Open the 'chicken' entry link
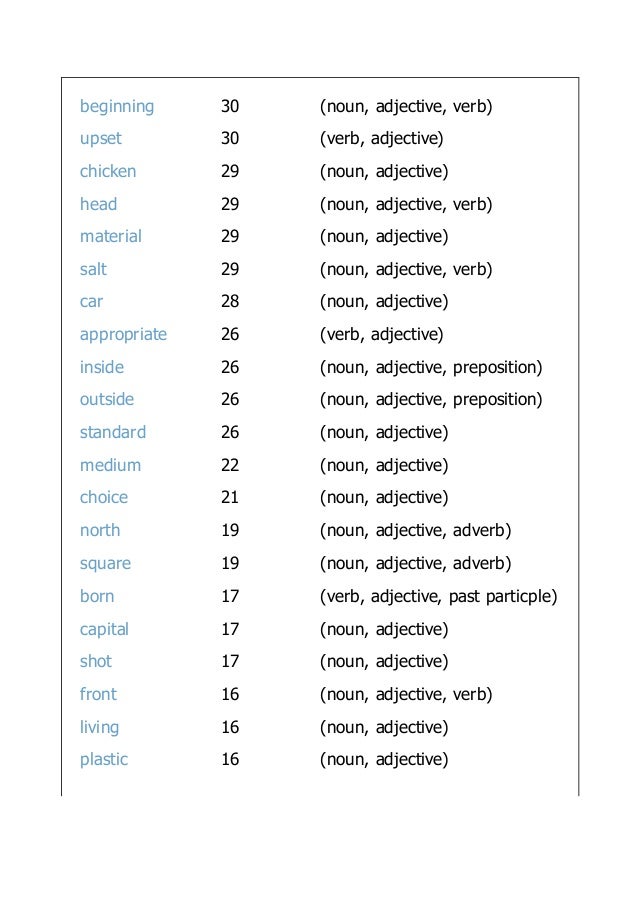The height and width of the screenshot is (903, 638). (108, 171)
